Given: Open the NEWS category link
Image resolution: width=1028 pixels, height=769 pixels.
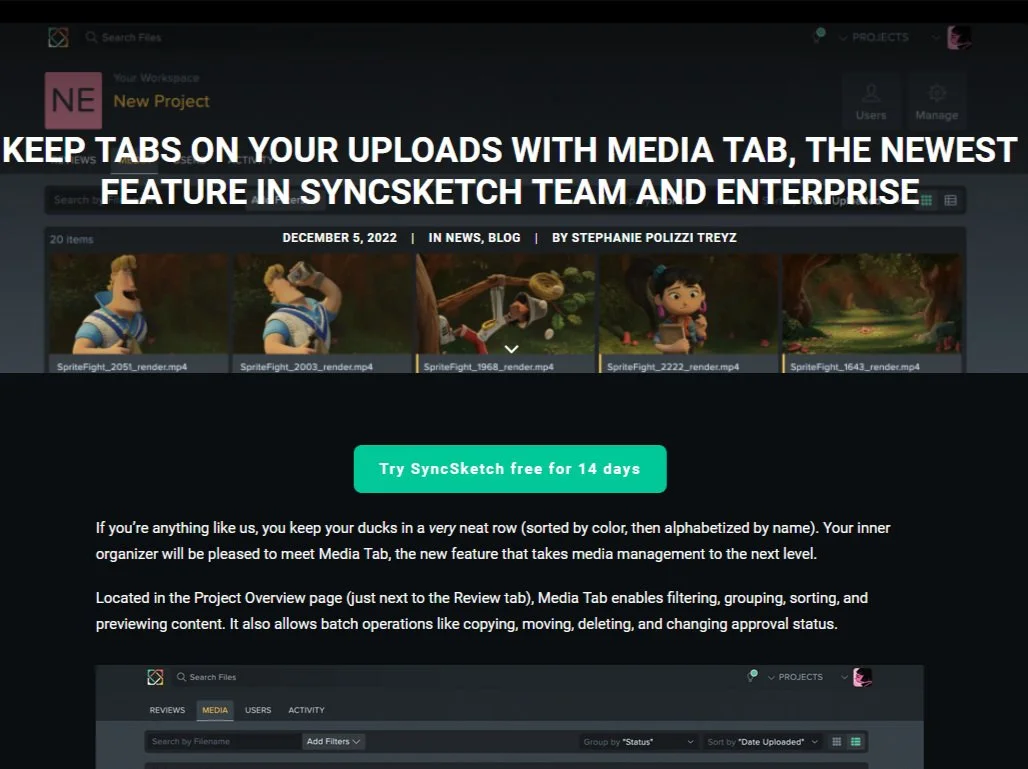Looking at the screenshot, I should (462, 237).
